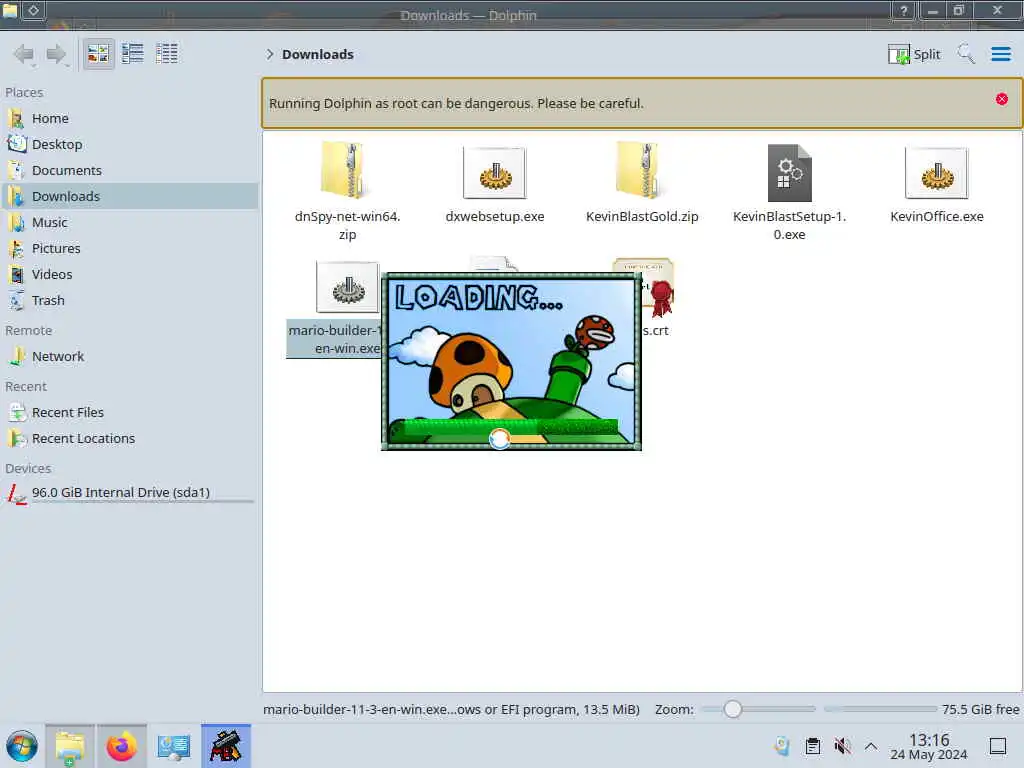Go back with the back arrow
This screenshot has height=768, width=1024.
pyautogui.click(x=24, y=54)
